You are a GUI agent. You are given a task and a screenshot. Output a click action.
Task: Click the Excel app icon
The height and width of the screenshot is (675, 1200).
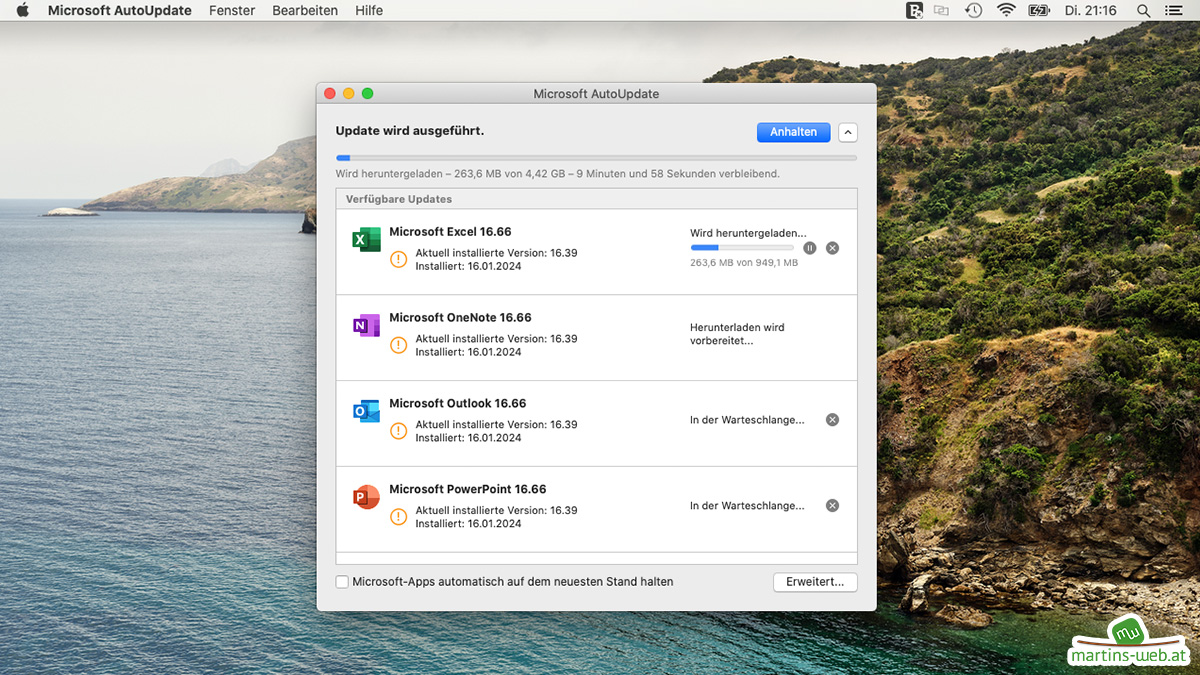point(366,240)
